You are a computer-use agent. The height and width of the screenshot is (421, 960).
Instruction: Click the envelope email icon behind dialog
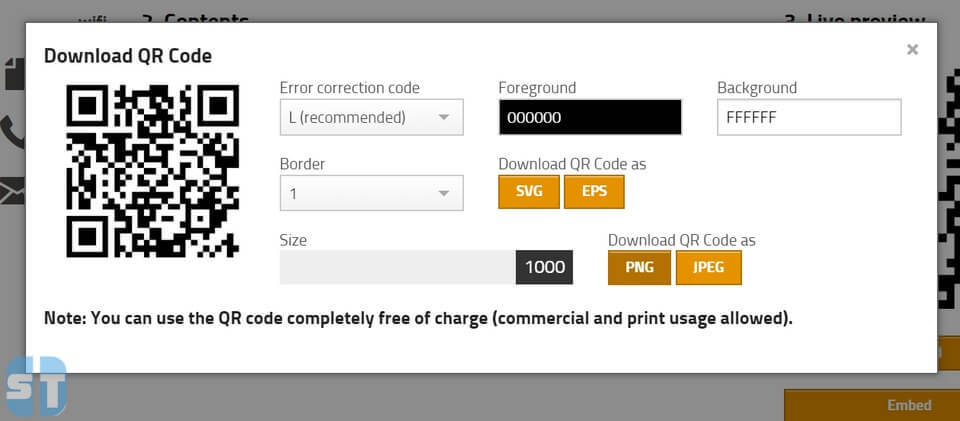tap(12, 191)
